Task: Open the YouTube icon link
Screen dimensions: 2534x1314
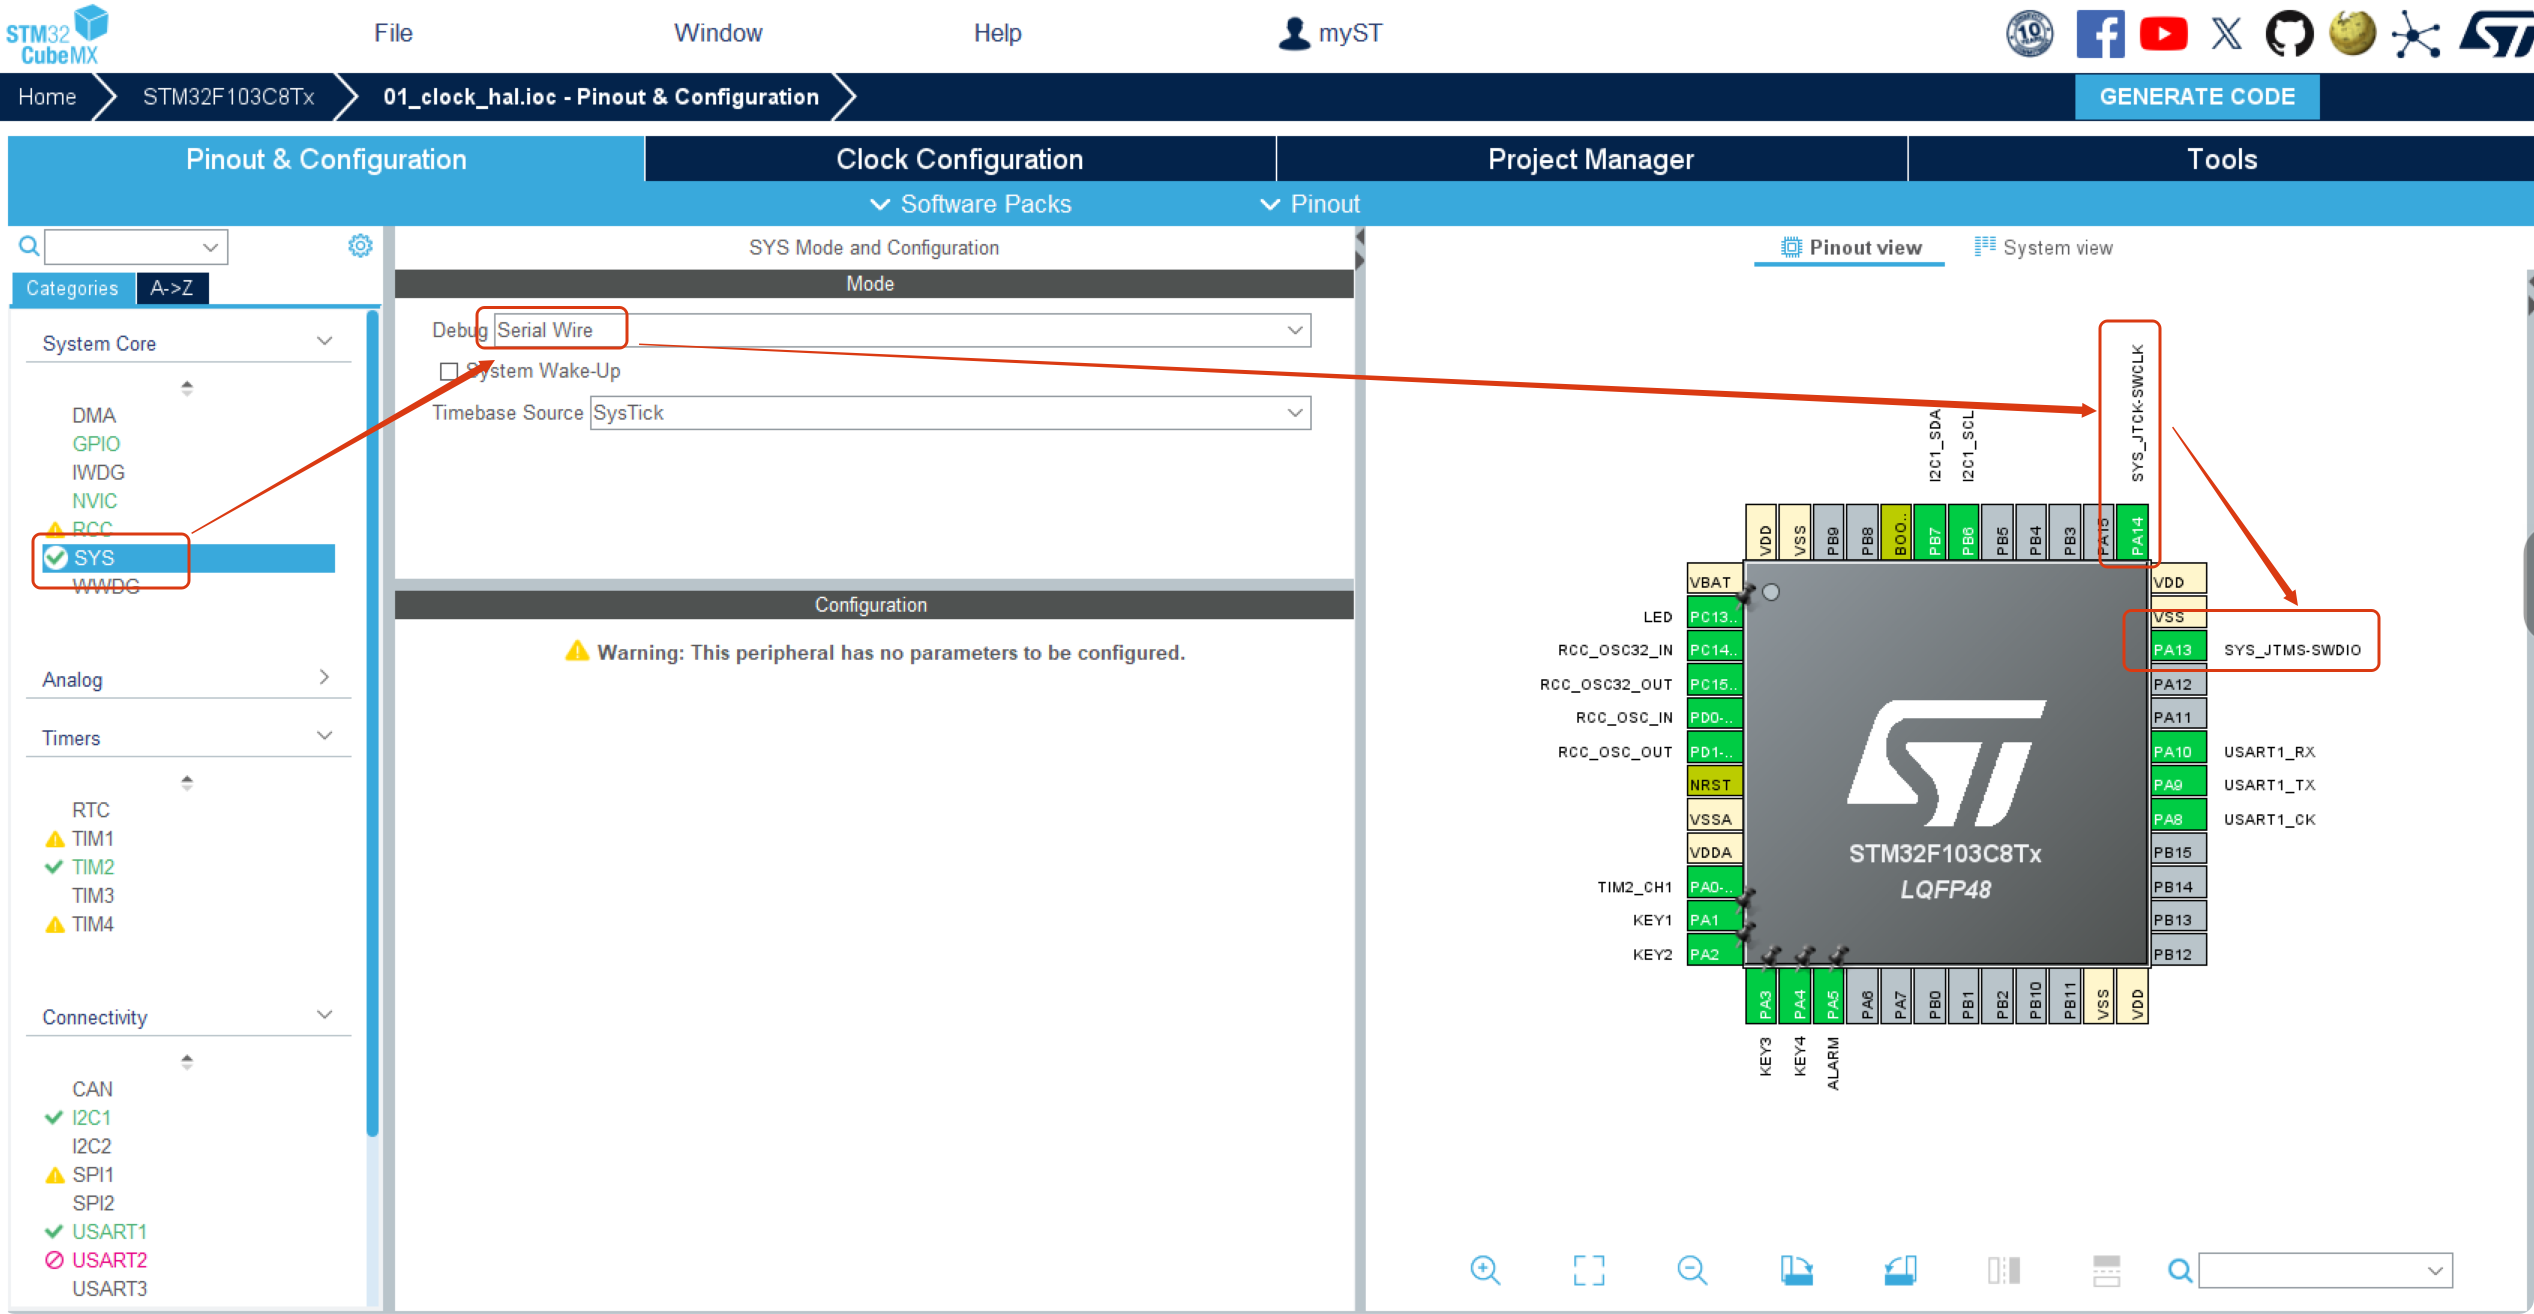Action: (2163, 34)
